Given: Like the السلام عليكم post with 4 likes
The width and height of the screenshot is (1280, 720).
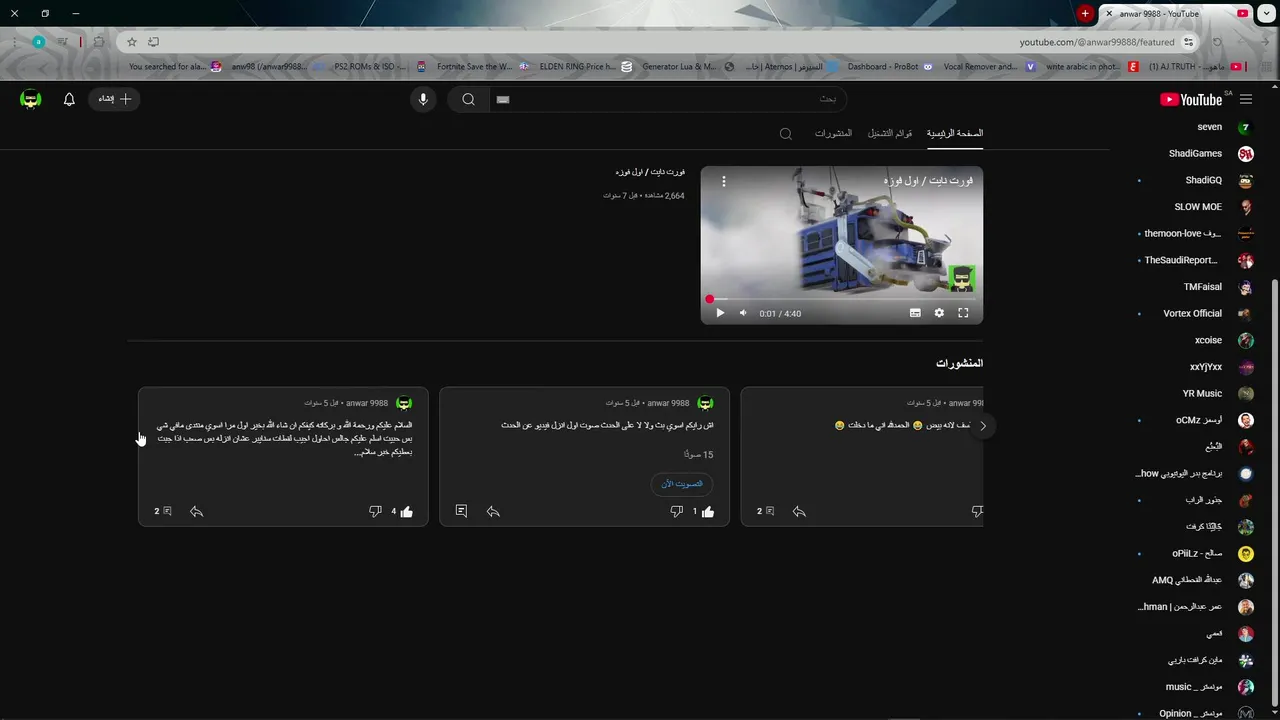Looking at the screenshot, I should tap(406, 511).
